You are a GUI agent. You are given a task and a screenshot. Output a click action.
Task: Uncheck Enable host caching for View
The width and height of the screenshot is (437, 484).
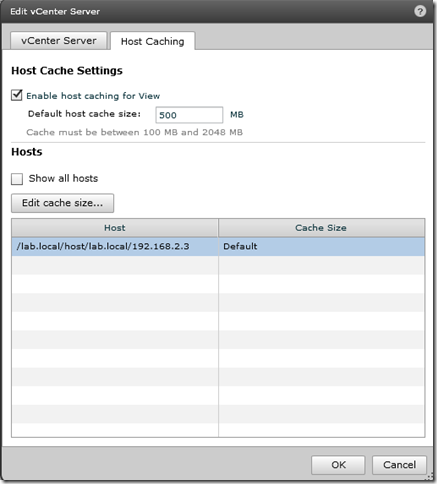17,95
